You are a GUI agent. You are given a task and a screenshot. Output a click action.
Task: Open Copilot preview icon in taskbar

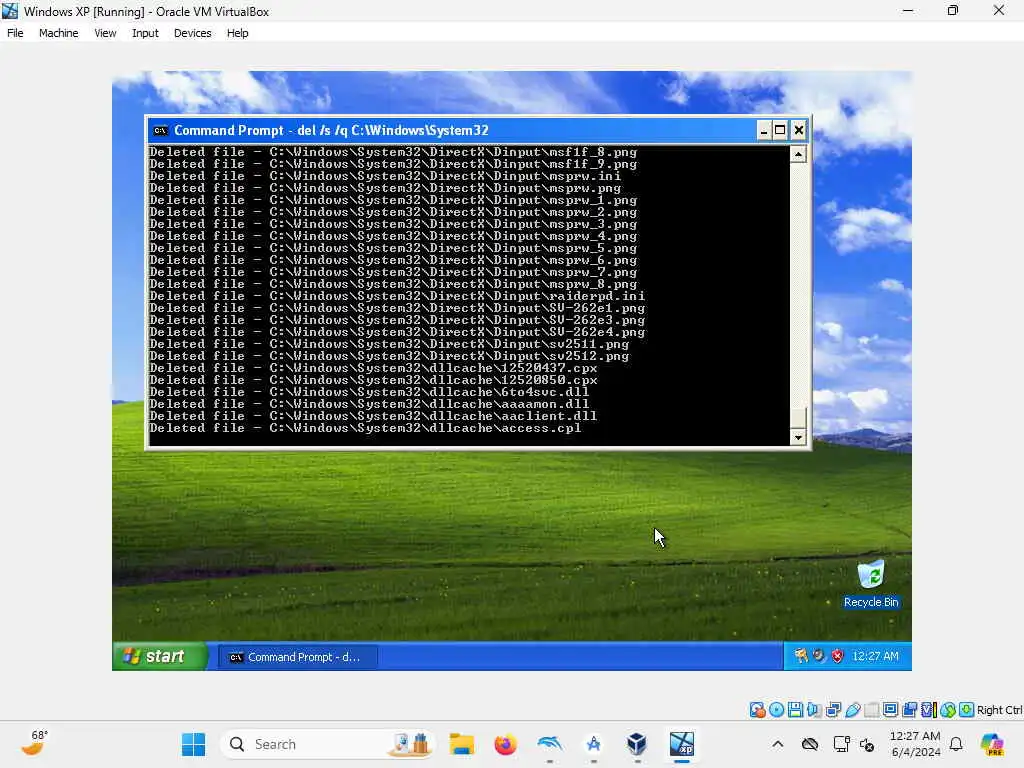coord(992,744)
